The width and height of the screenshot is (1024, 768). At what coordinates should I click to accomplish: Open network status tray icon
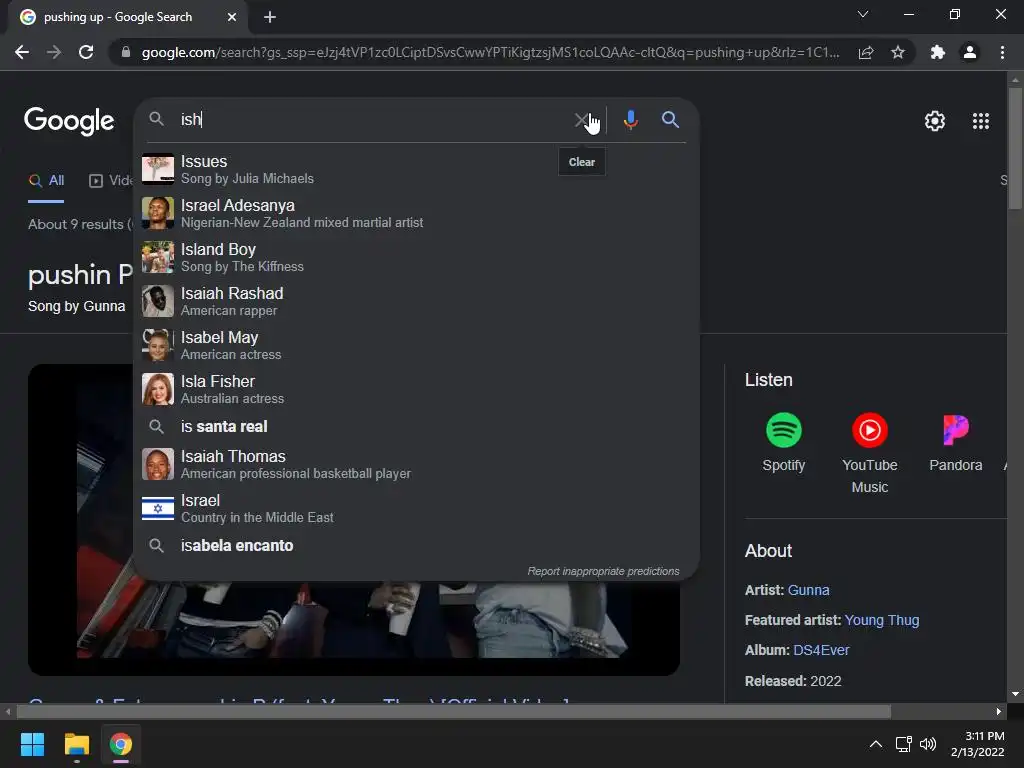[904, 744]
